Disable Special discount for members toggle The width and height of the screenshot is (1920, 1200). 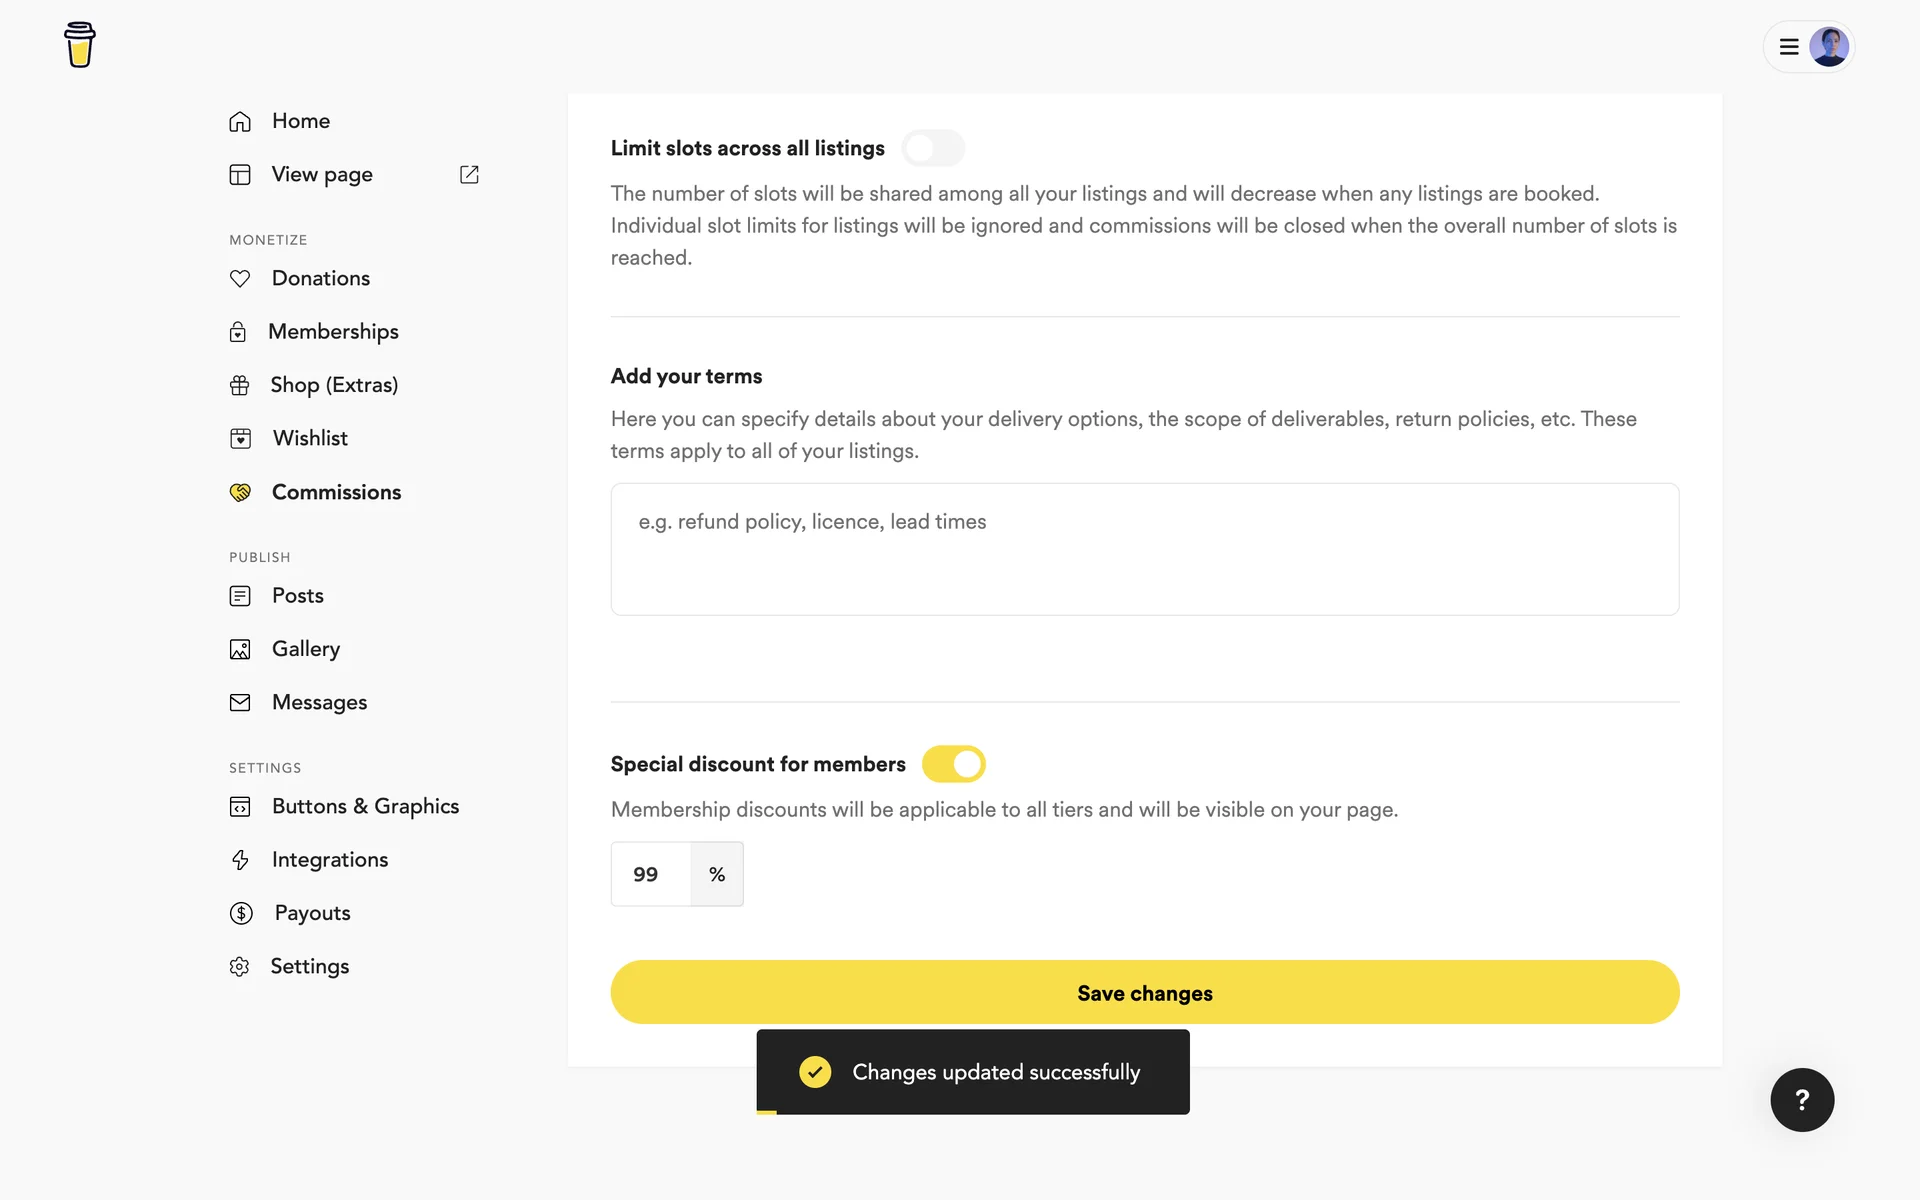pos(953,764)
